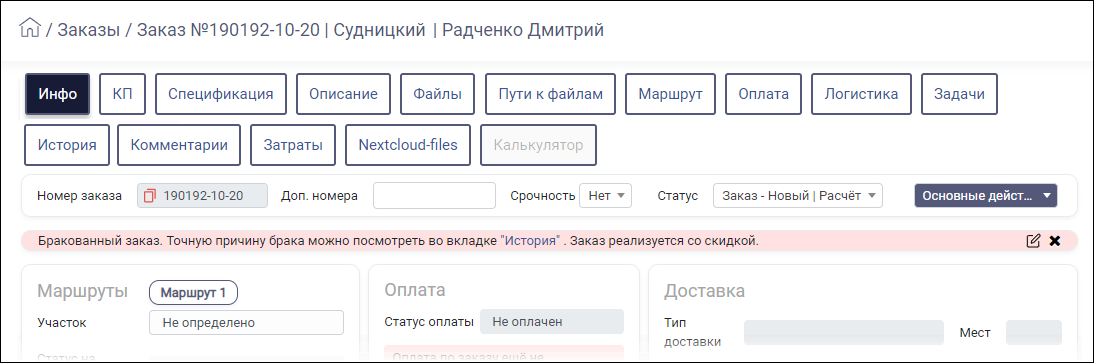Expand the Статус dropdown
Image resolution: width=1094 pixels, height=363 pixels.
[797, 195]
